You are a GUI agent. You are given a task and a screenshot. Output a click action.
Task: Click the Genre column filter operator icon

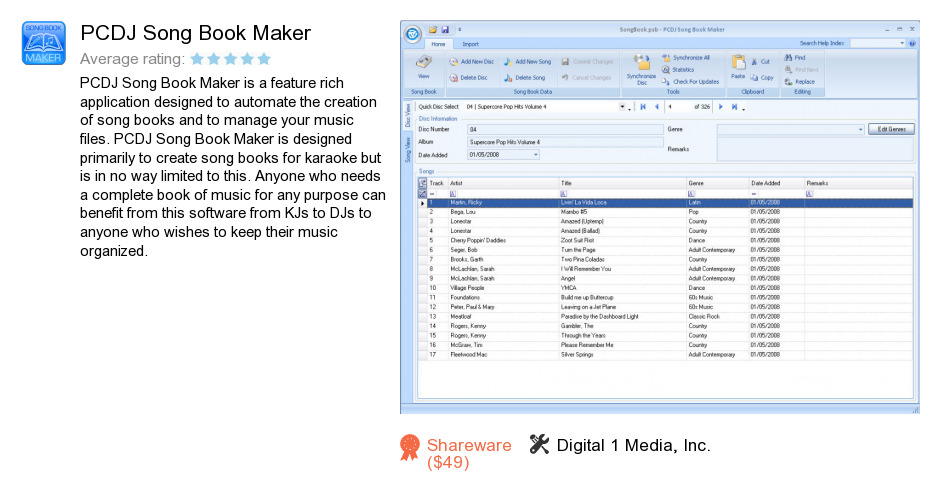(691, 194)
